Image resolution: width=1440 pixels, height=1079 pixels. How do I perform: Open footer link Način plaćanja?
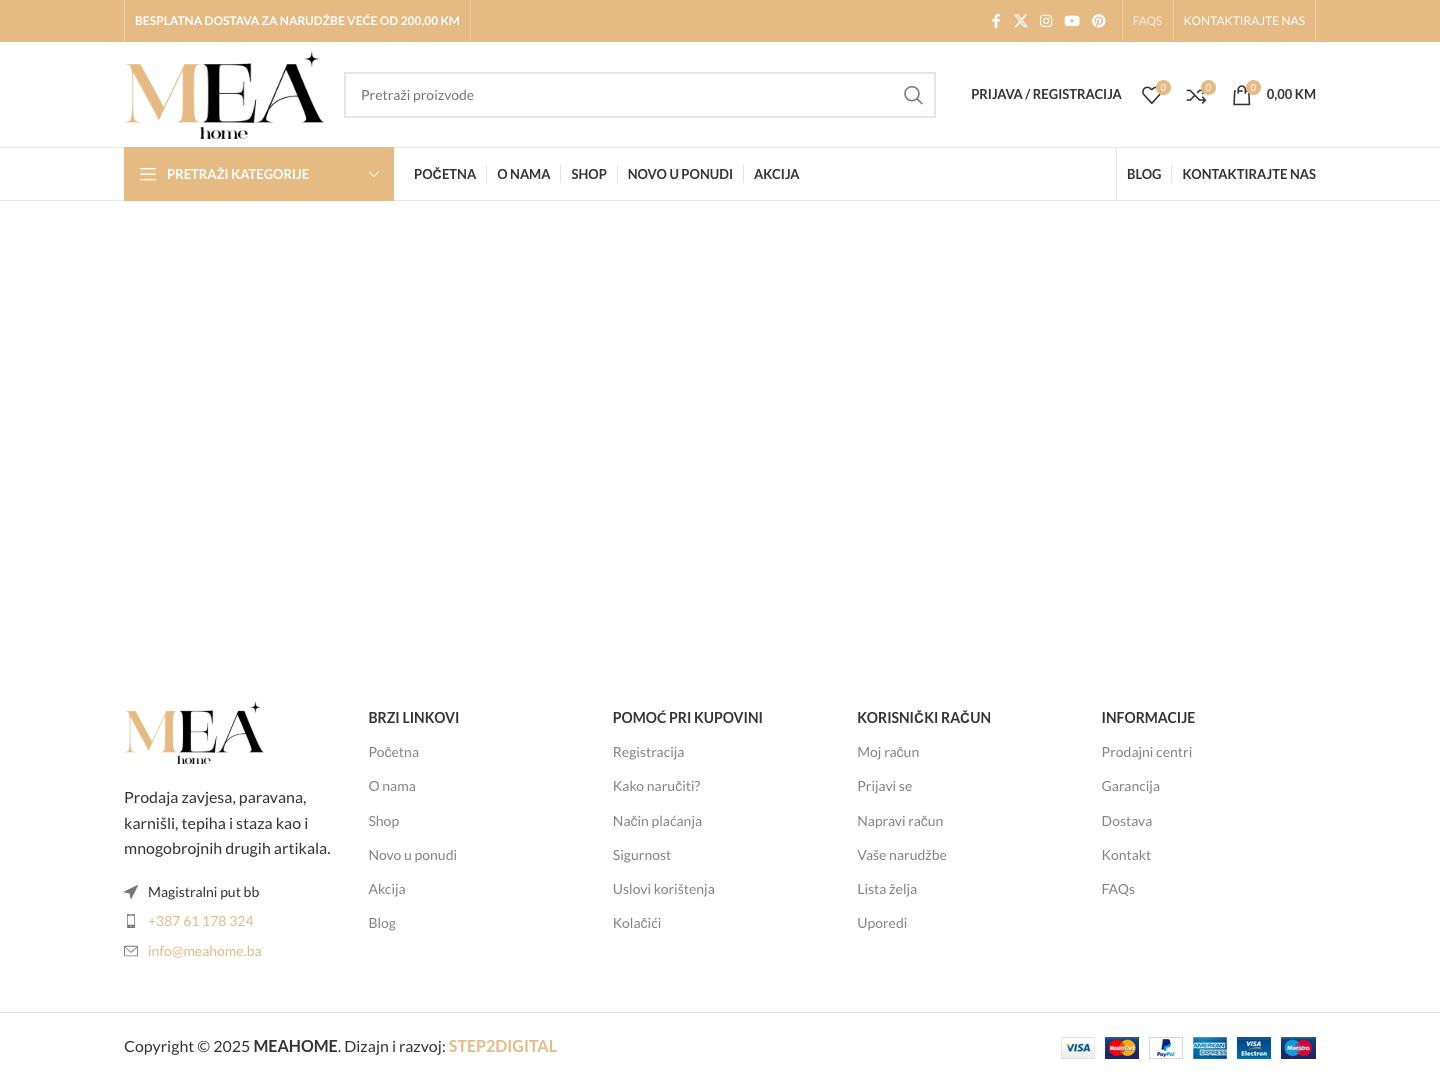coord(657,821)
